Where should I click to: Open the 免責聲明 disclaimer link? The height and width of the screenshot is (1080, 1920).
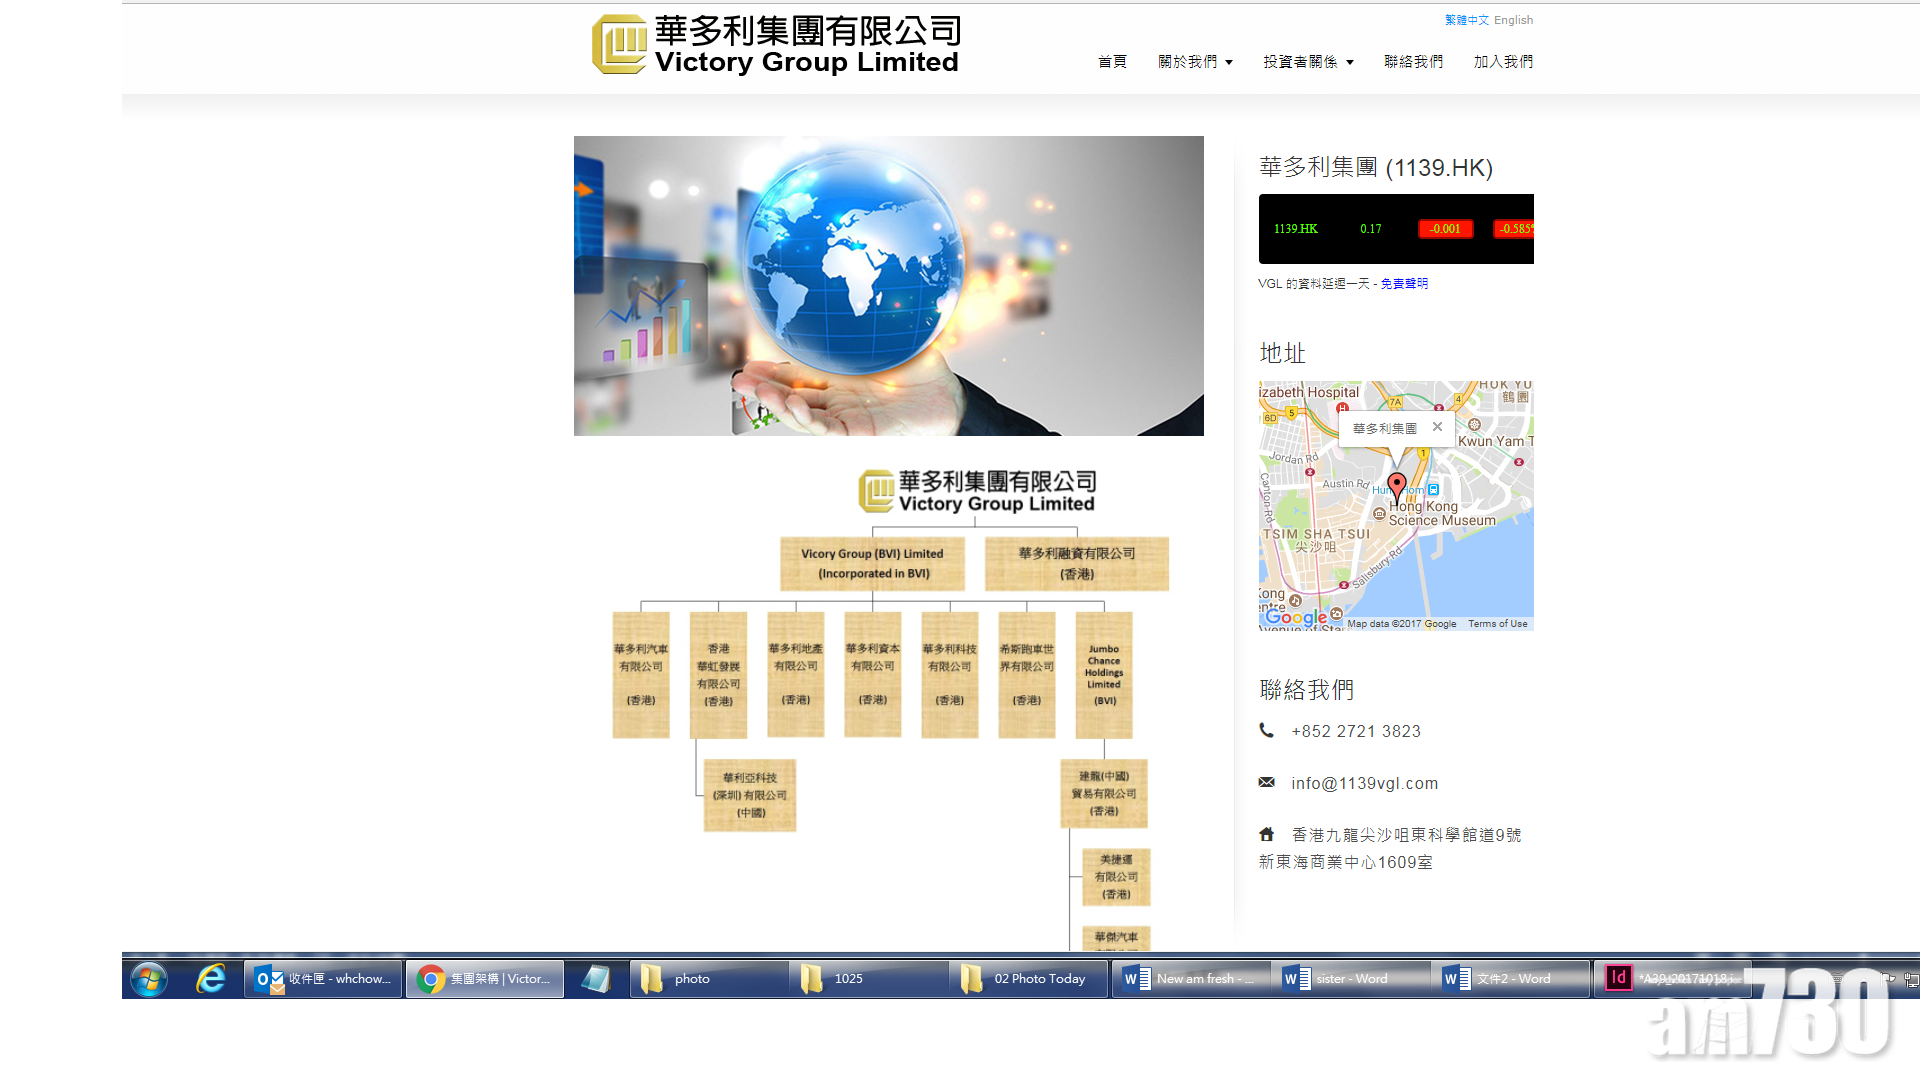(1404, 283)
